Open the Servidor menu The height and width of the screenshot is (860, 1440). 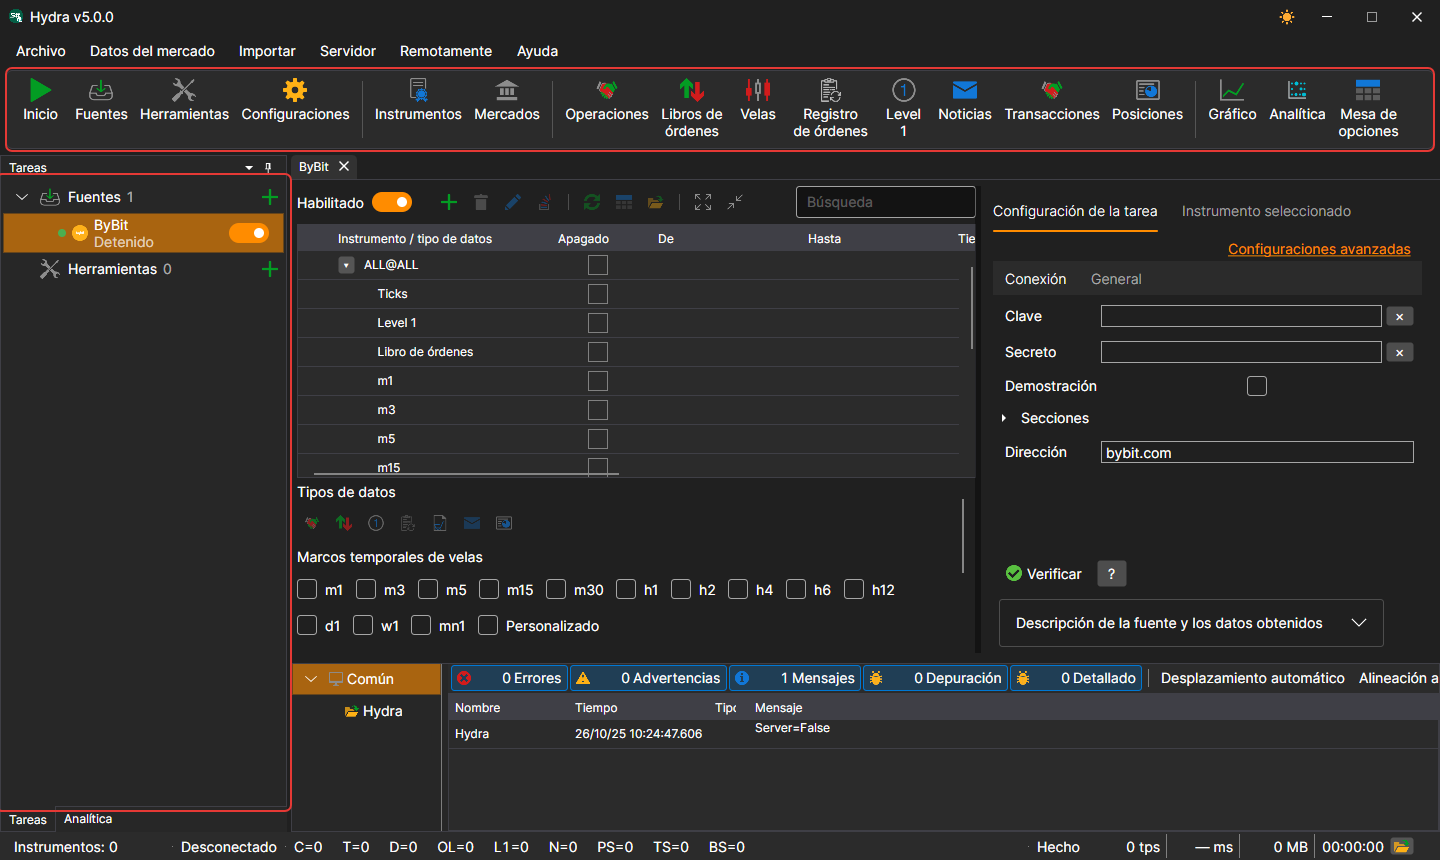(x=348, y=51)
